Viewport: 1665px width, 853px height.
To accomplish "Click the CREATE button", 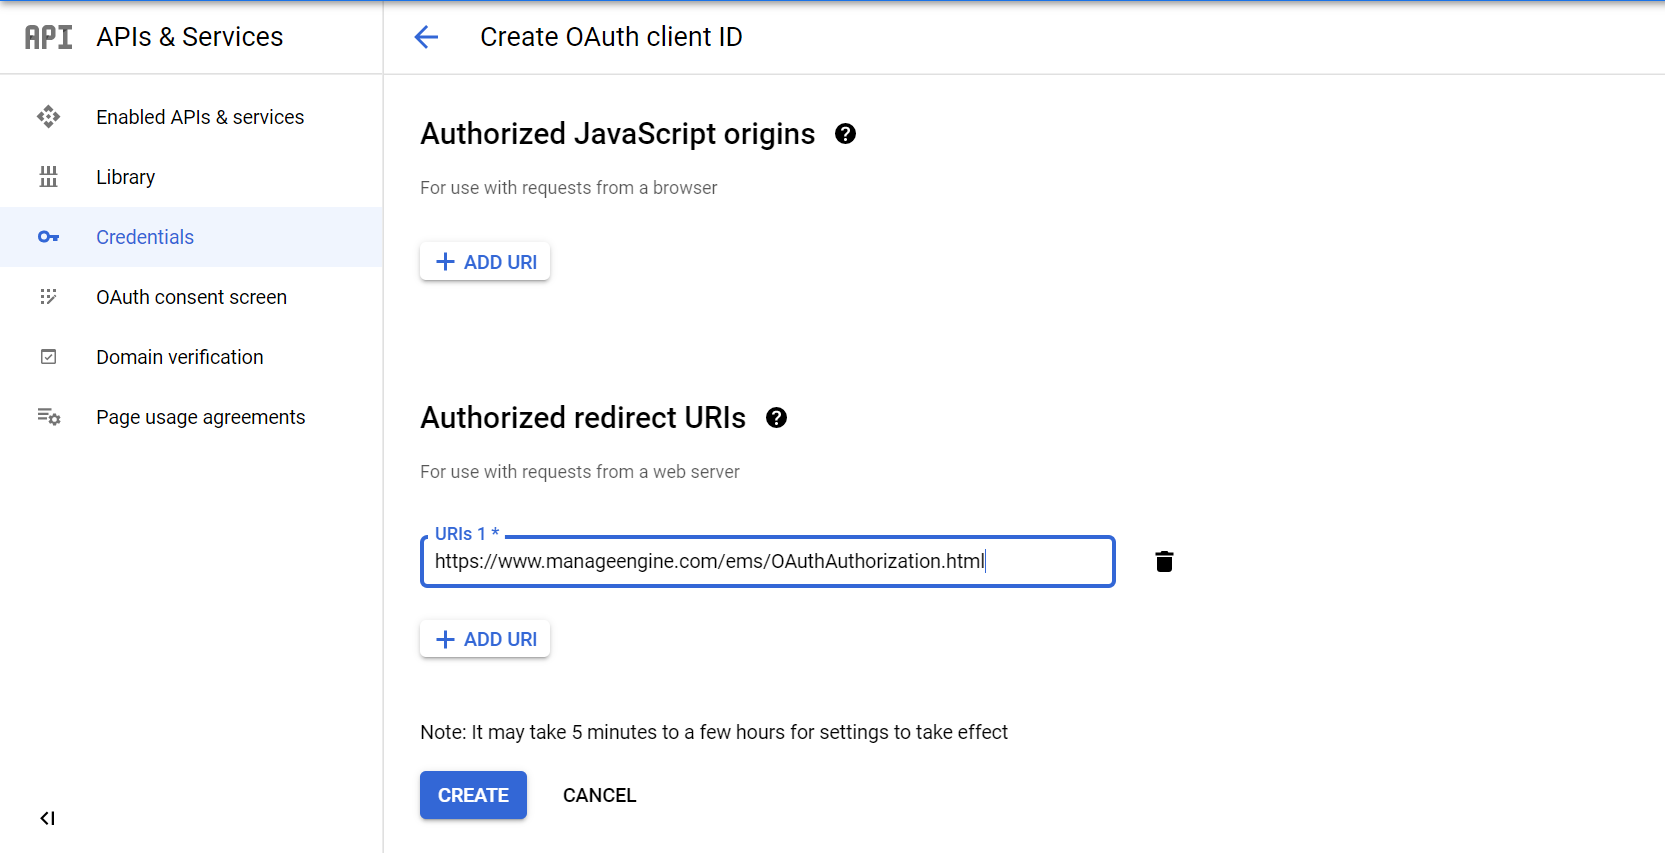I will tap(473, 795).
